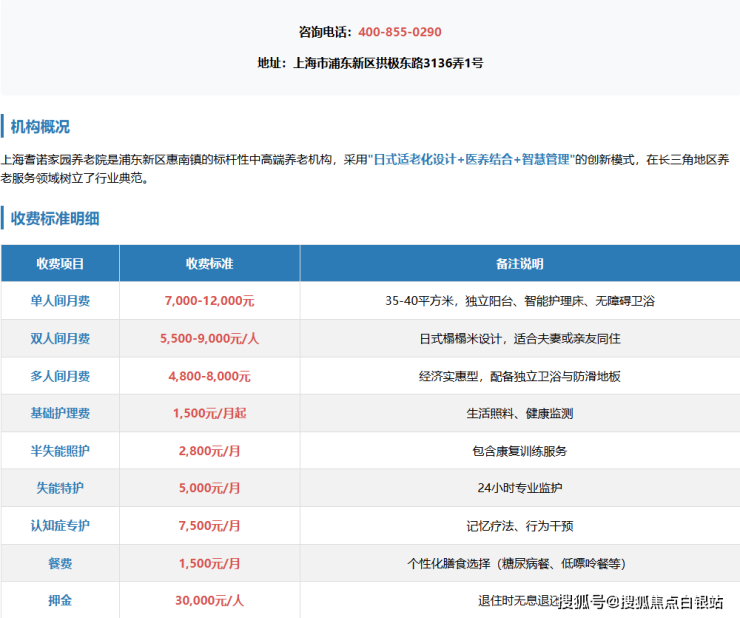Click the 5,500-9,000元/人 price
This screenshot has width=740, height=618.
pyautogui.click(x=209, y=339)
